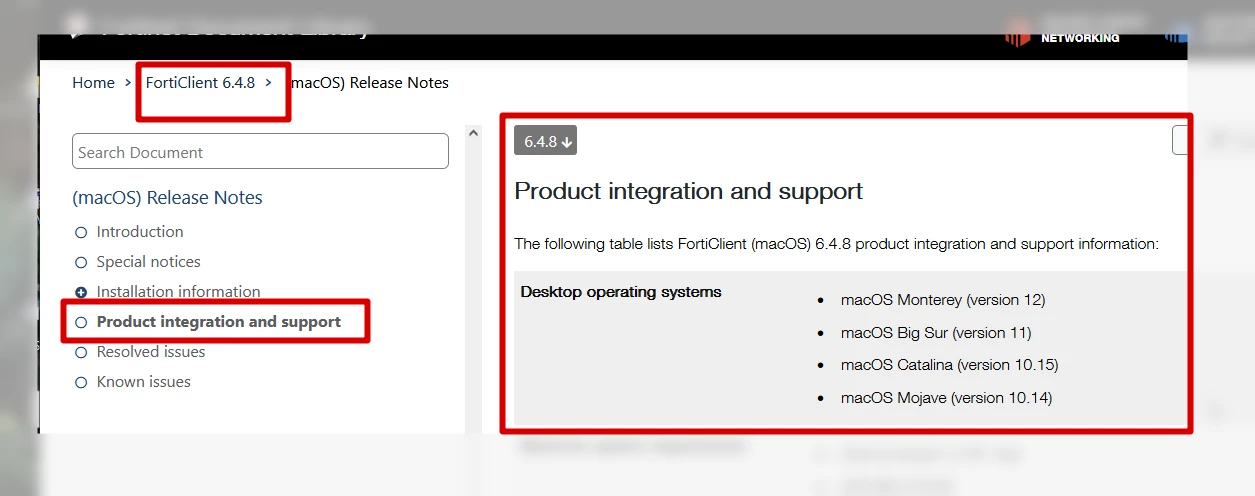1255x496 pixels.
Task: Click the circle bullet beside Introduction
Action: (81, 232)
